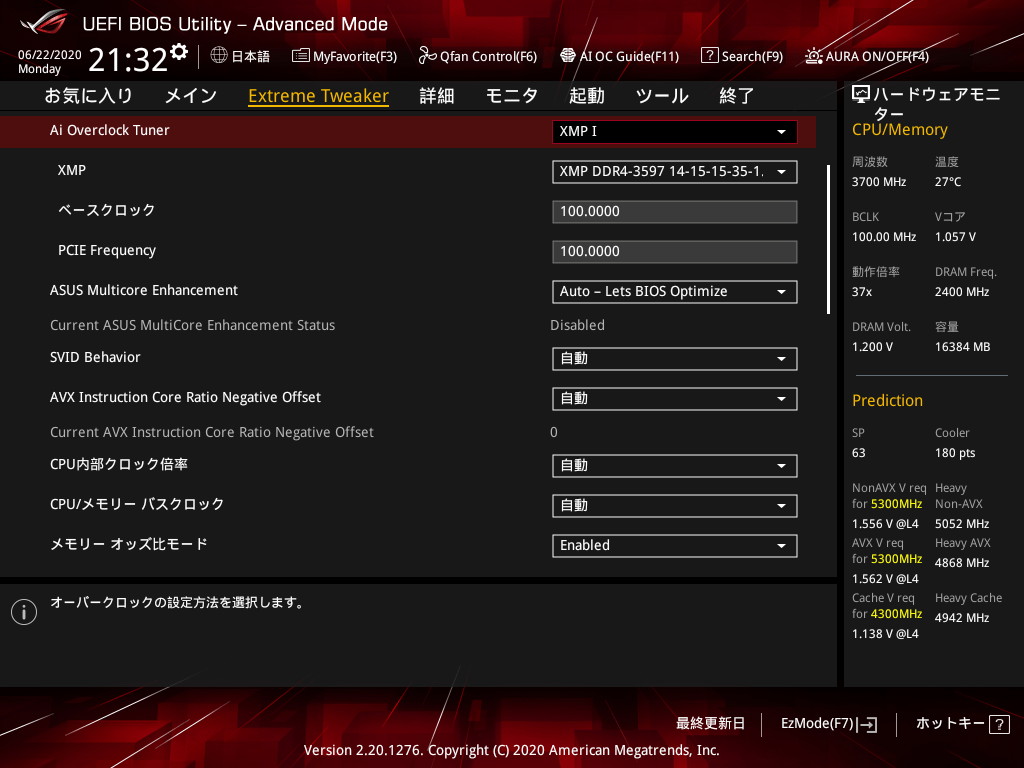This screenshot has width=1024, height=768.
Task: Expand the XMP DDR4-3597 profile dropdown
Action: tap(675, 172)
